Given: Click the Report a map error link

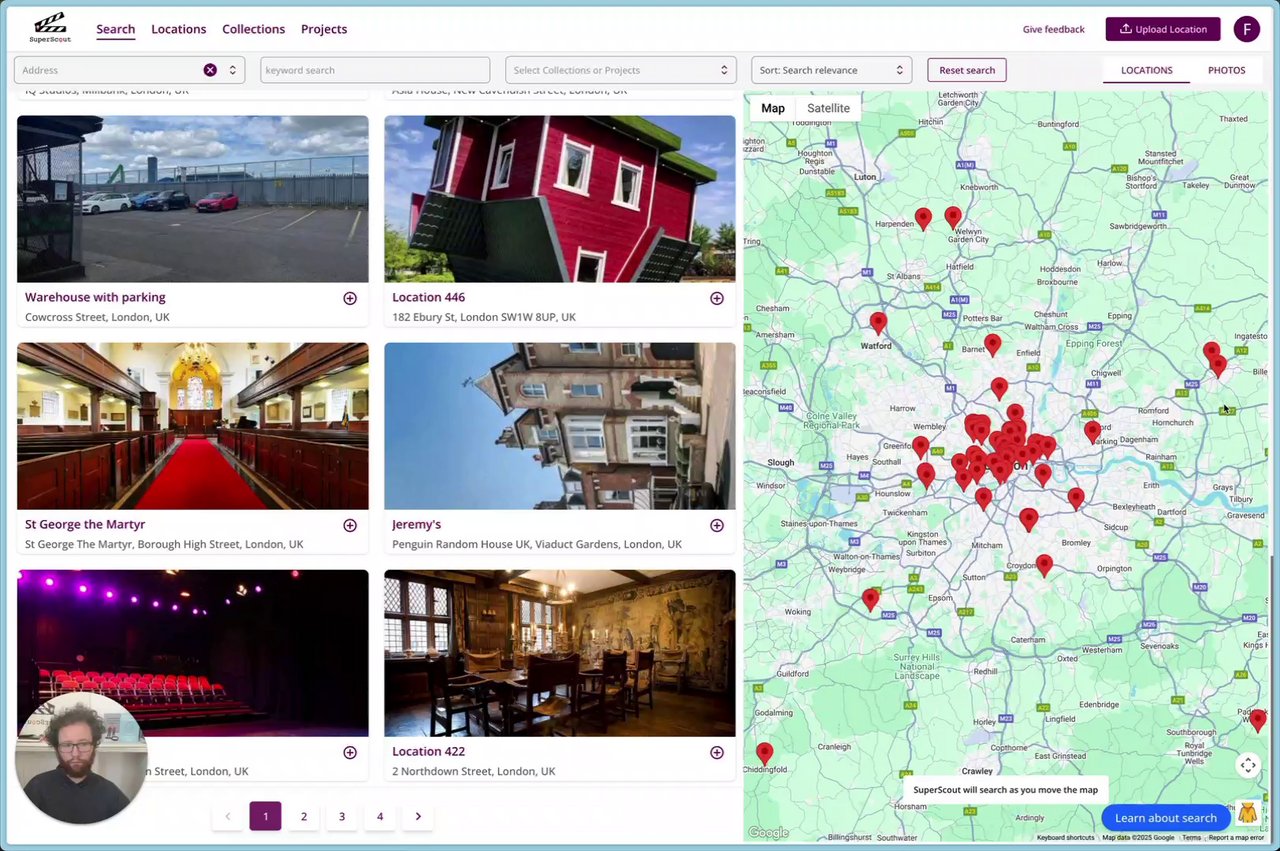Looking at the screenshot, I should tap(1236, 838).
